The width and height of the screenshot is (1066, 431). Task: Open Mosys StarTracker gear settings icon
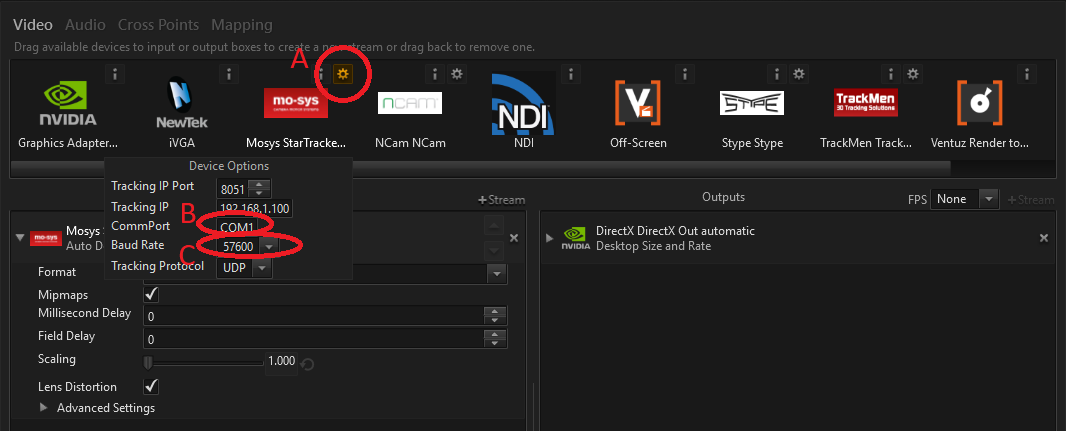[342, 74]
